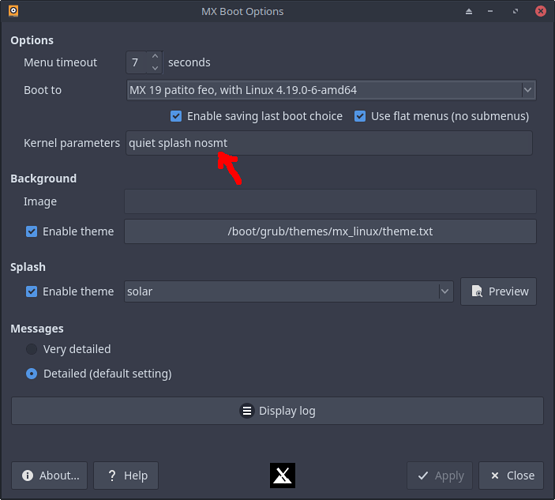Decrease menu timeout with down arrow

(155, 68)
